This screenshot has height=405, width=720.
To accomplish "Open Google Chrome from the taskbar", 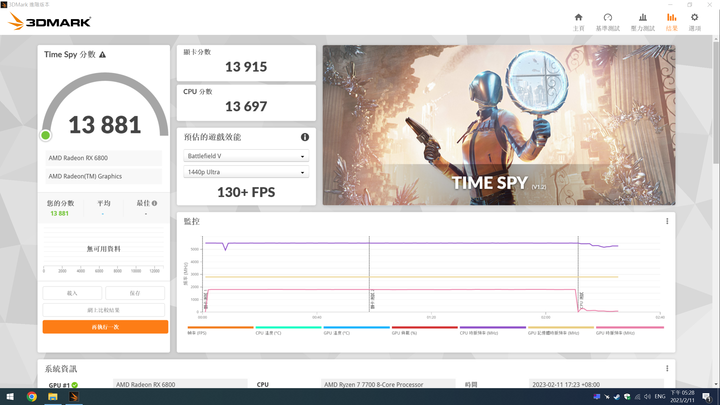I will [31, 396].
